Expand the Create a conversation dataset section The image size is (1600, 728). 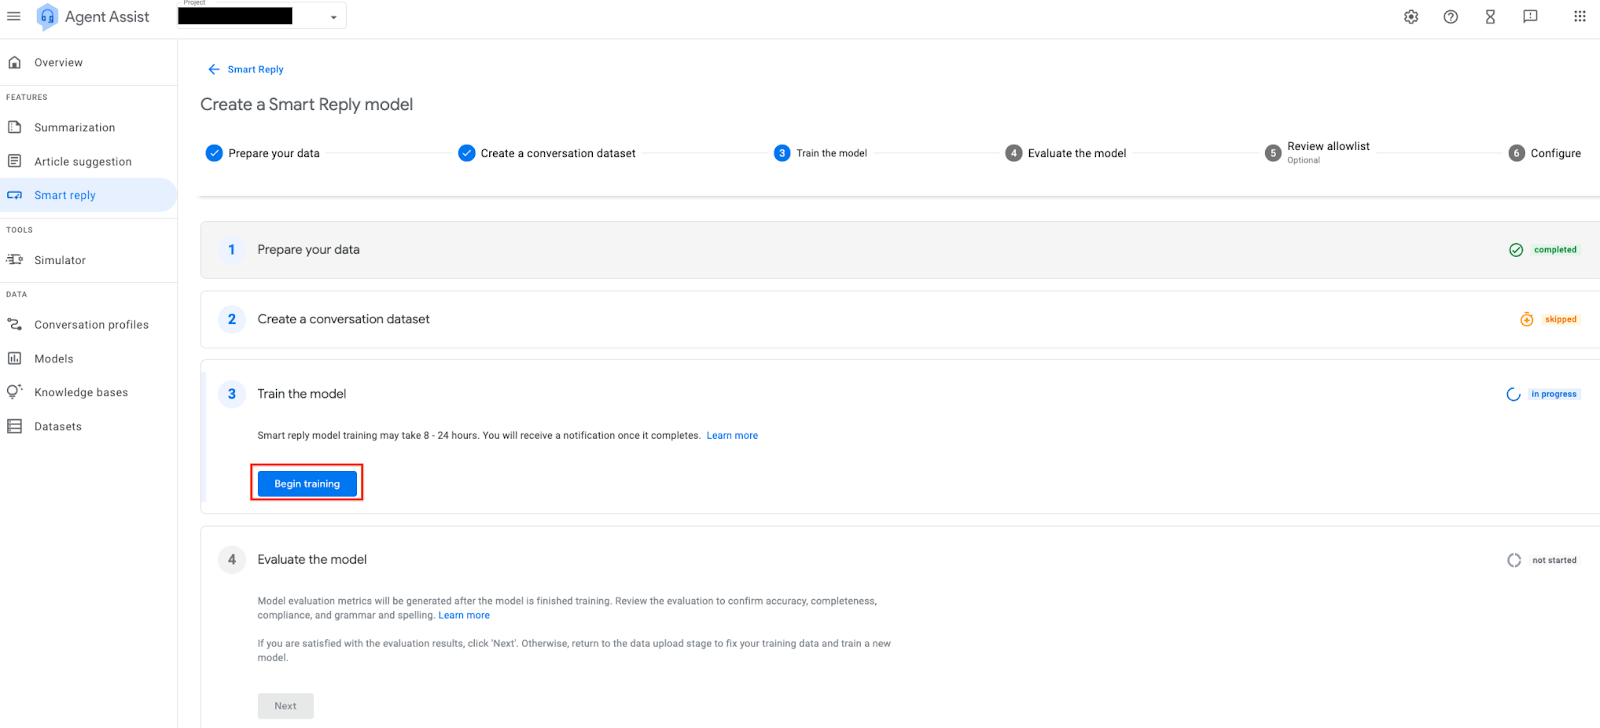pyautogui.click(x=900, y=320)
